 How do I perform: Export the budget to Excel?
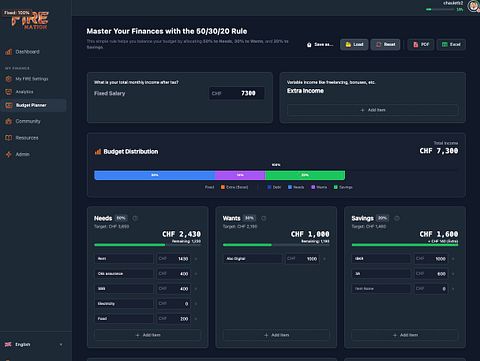(x=451, y=44)
